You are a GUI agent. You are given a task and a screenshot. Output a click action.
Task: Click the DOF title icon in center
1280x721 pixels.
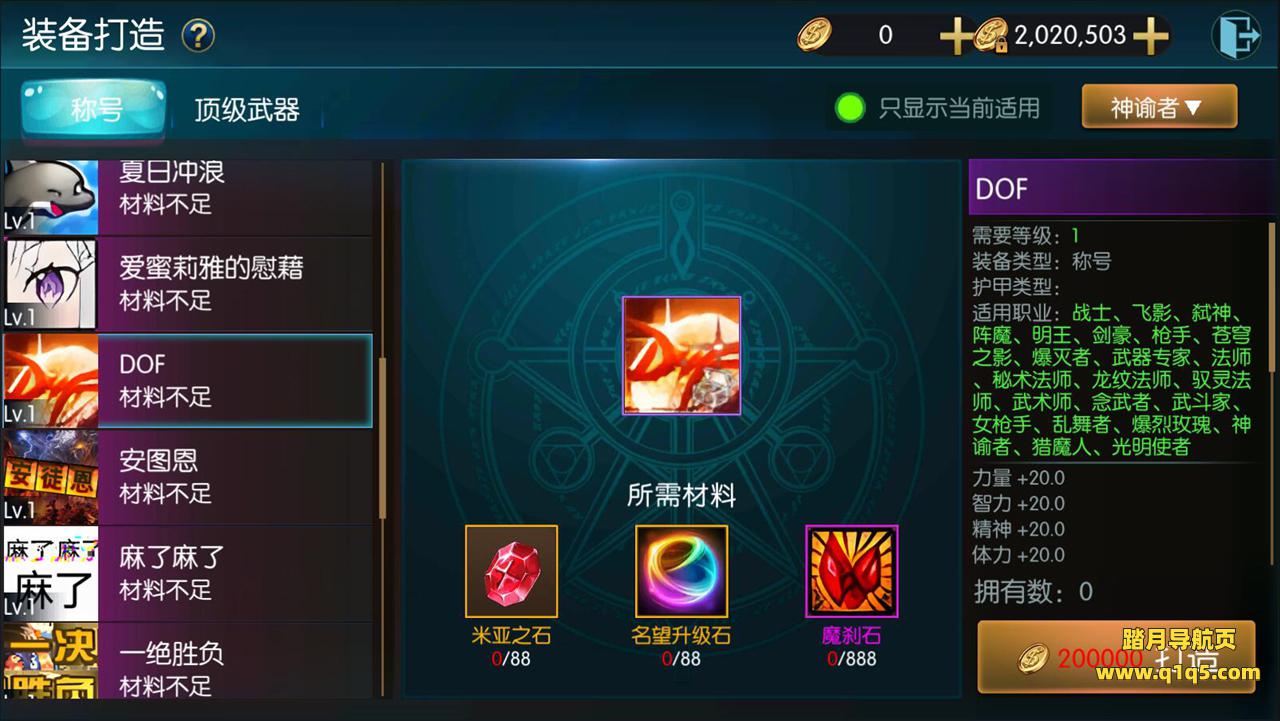[681, 355]
